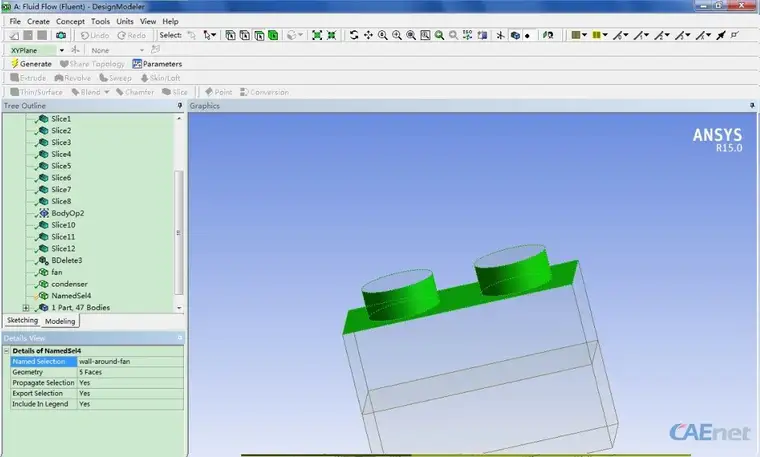Image resolution: width=760 pixels, height=457 pixels.
Task: Select NamedSel4 in the Tree Outline
Action: [x=71, y=296]
